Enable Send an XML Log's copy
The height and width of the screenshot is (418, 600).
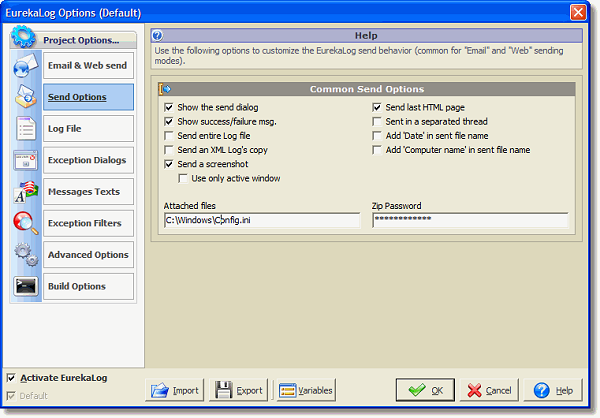(169, 150)
